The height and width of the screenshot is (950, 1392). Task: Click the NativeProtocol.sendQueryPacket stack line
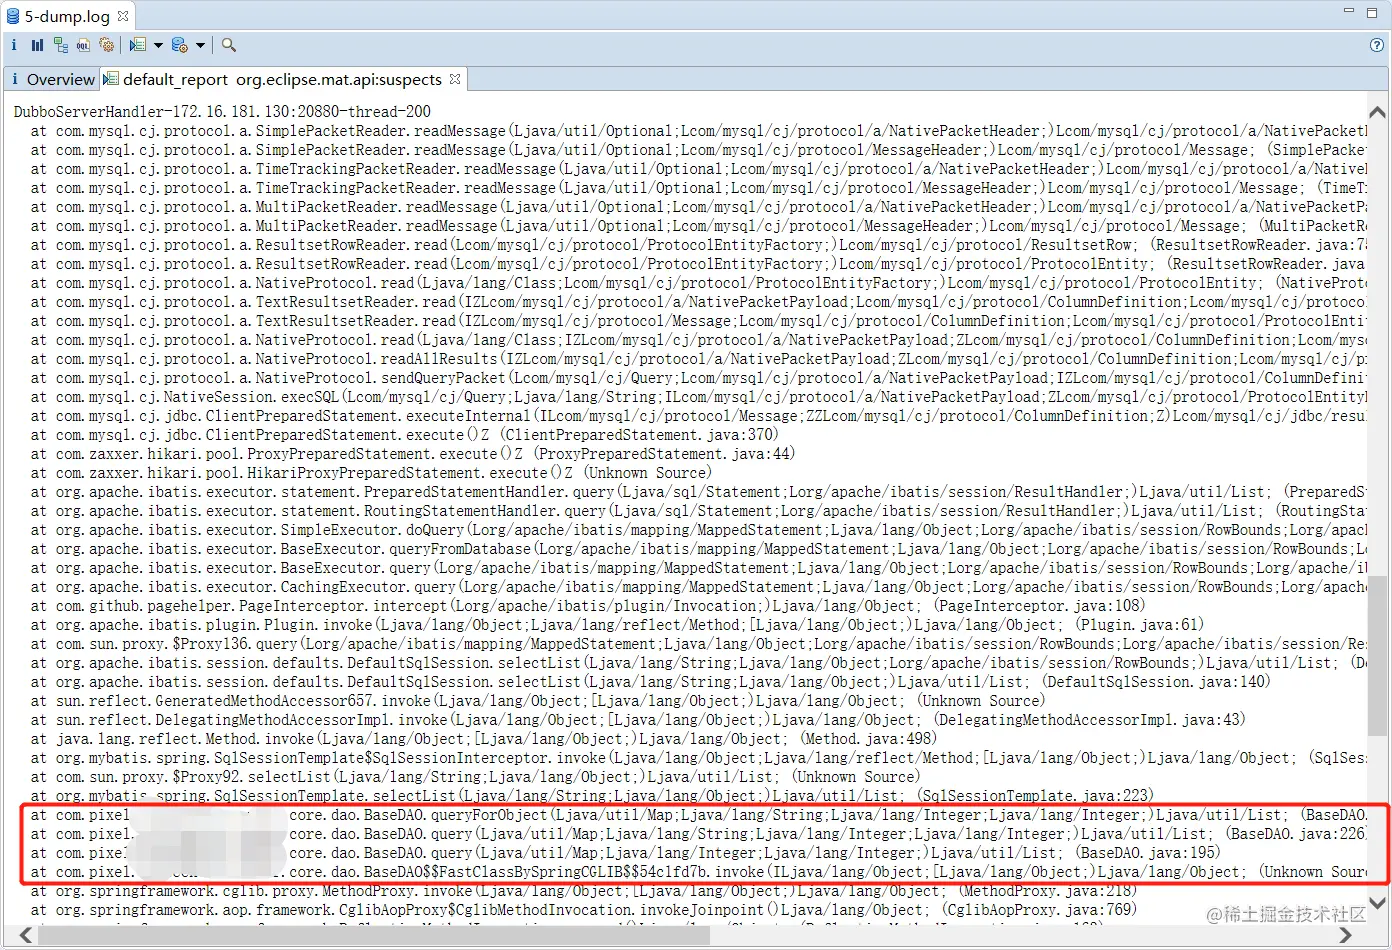point(698,377)
